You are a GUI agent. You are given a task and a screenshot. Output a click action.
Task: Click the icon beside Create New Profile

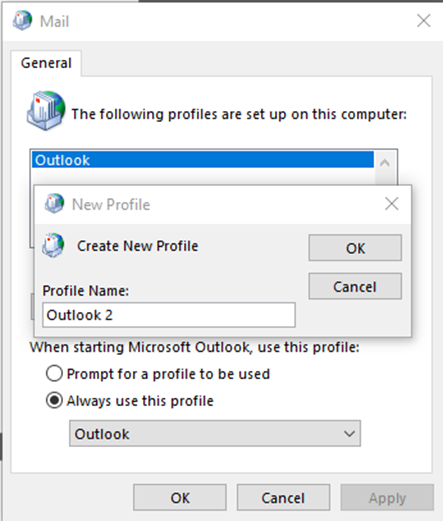[x=53, y=245]
